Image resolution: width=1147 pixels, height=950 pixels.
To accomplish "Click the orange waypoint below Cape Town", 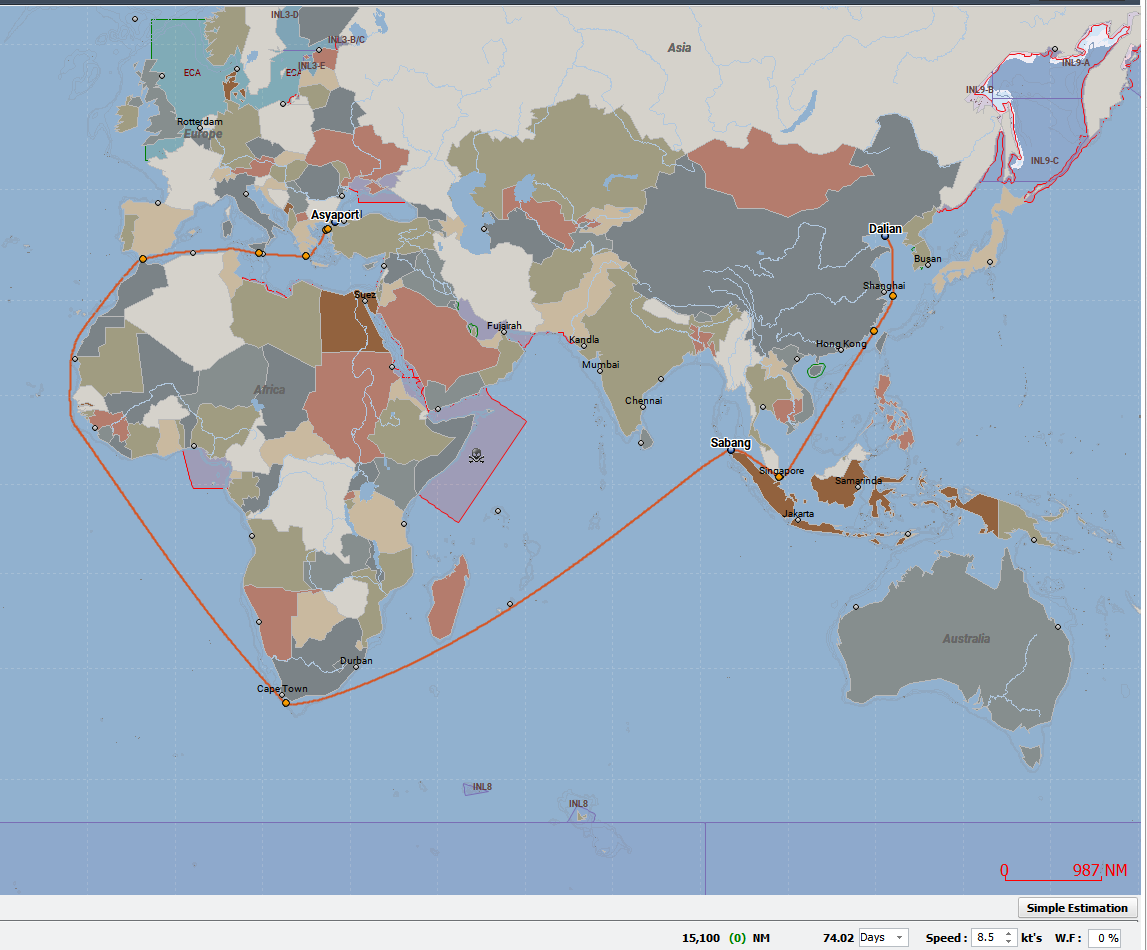I will pos(286,703).
